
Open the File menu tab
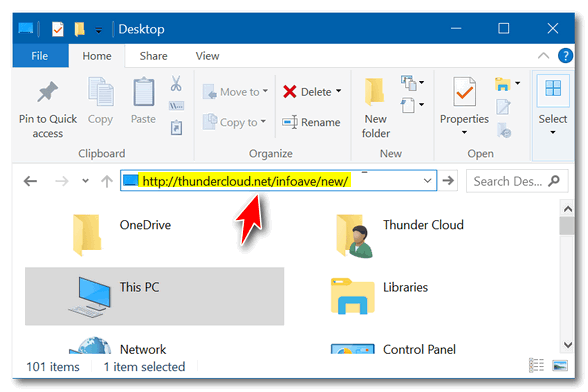[40, 56]
